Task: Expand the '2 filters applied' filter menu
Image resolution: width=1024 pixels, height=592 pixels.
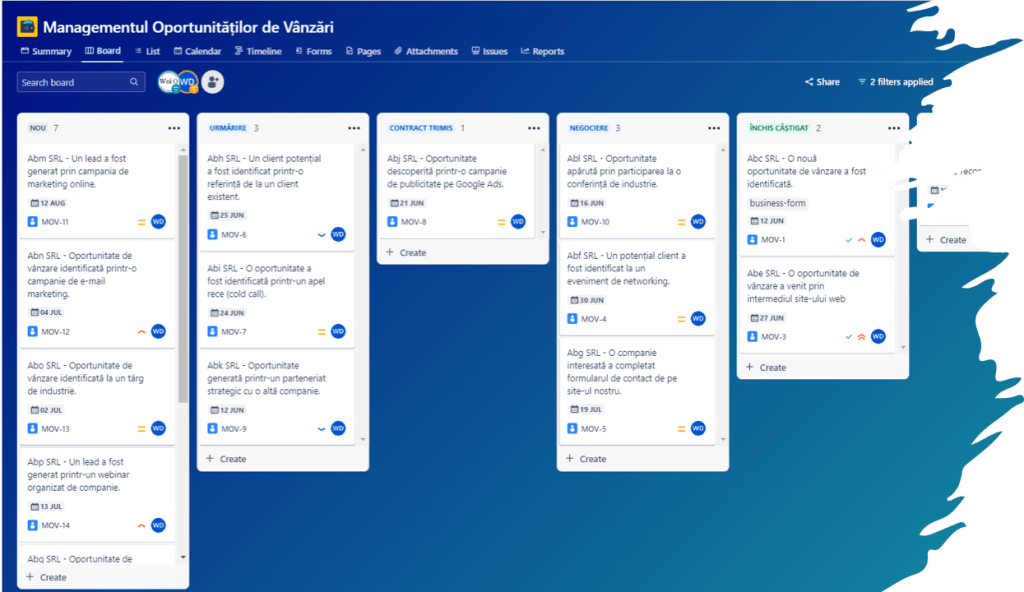Action: (x=895, y=82)
